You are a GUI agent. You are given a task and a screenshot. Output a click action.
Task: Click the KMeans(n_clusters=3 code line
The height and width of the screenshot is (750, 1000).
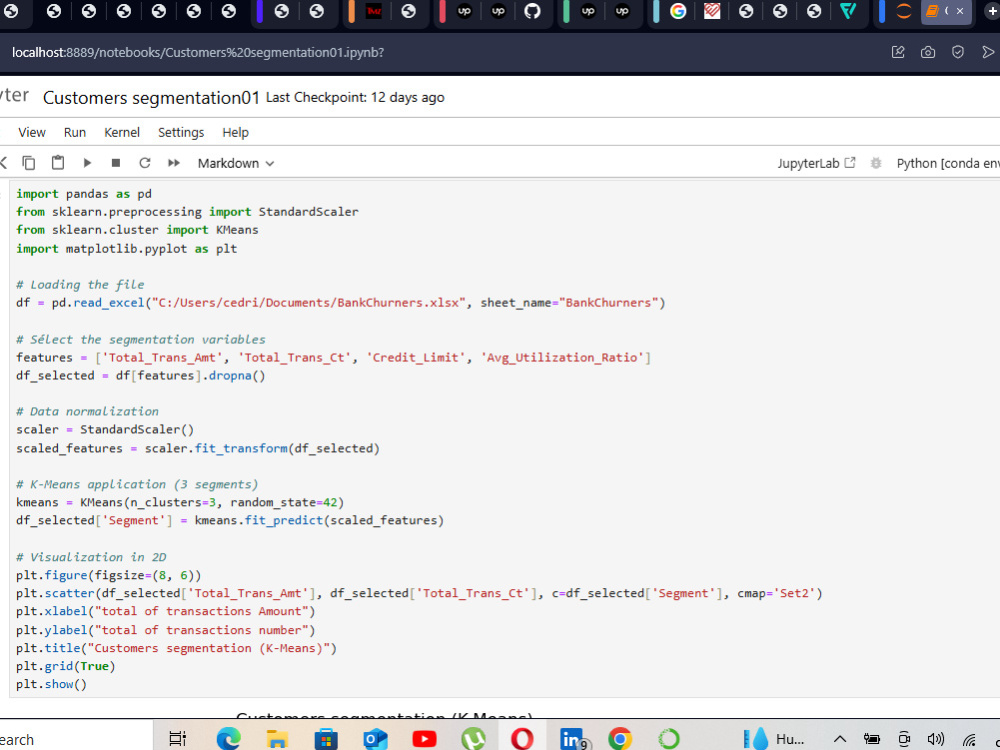(180, 502)
